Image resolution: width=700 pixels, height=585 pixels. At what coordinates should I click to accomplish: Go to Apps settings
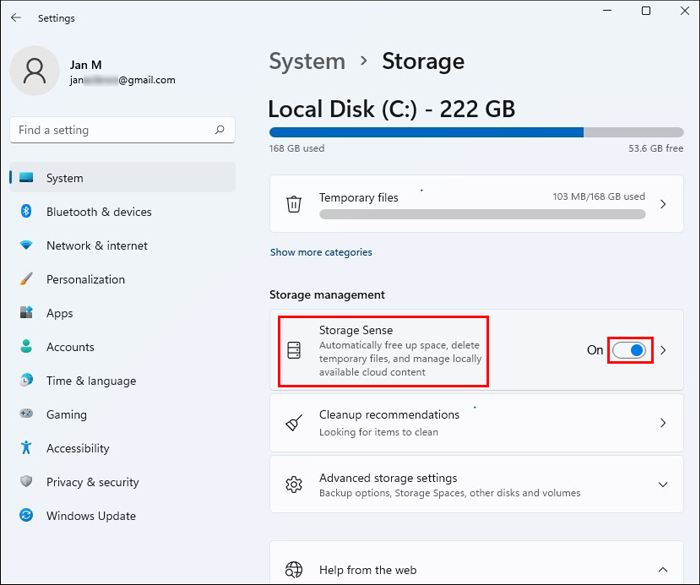(x=122, y=313)
